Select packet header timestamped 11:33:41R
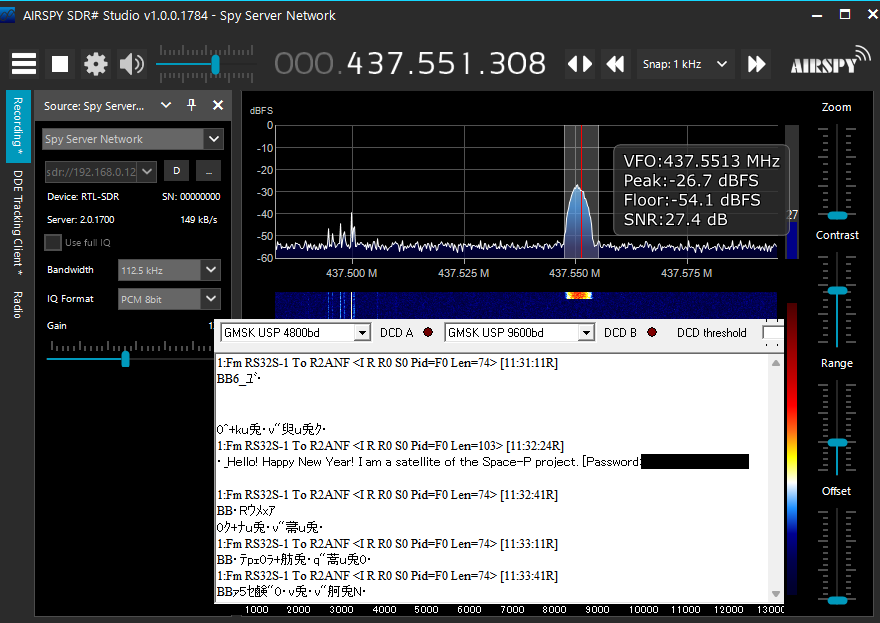Image resolution: width=880 pixels, height=623 pixels. click(x=387, y=575)
